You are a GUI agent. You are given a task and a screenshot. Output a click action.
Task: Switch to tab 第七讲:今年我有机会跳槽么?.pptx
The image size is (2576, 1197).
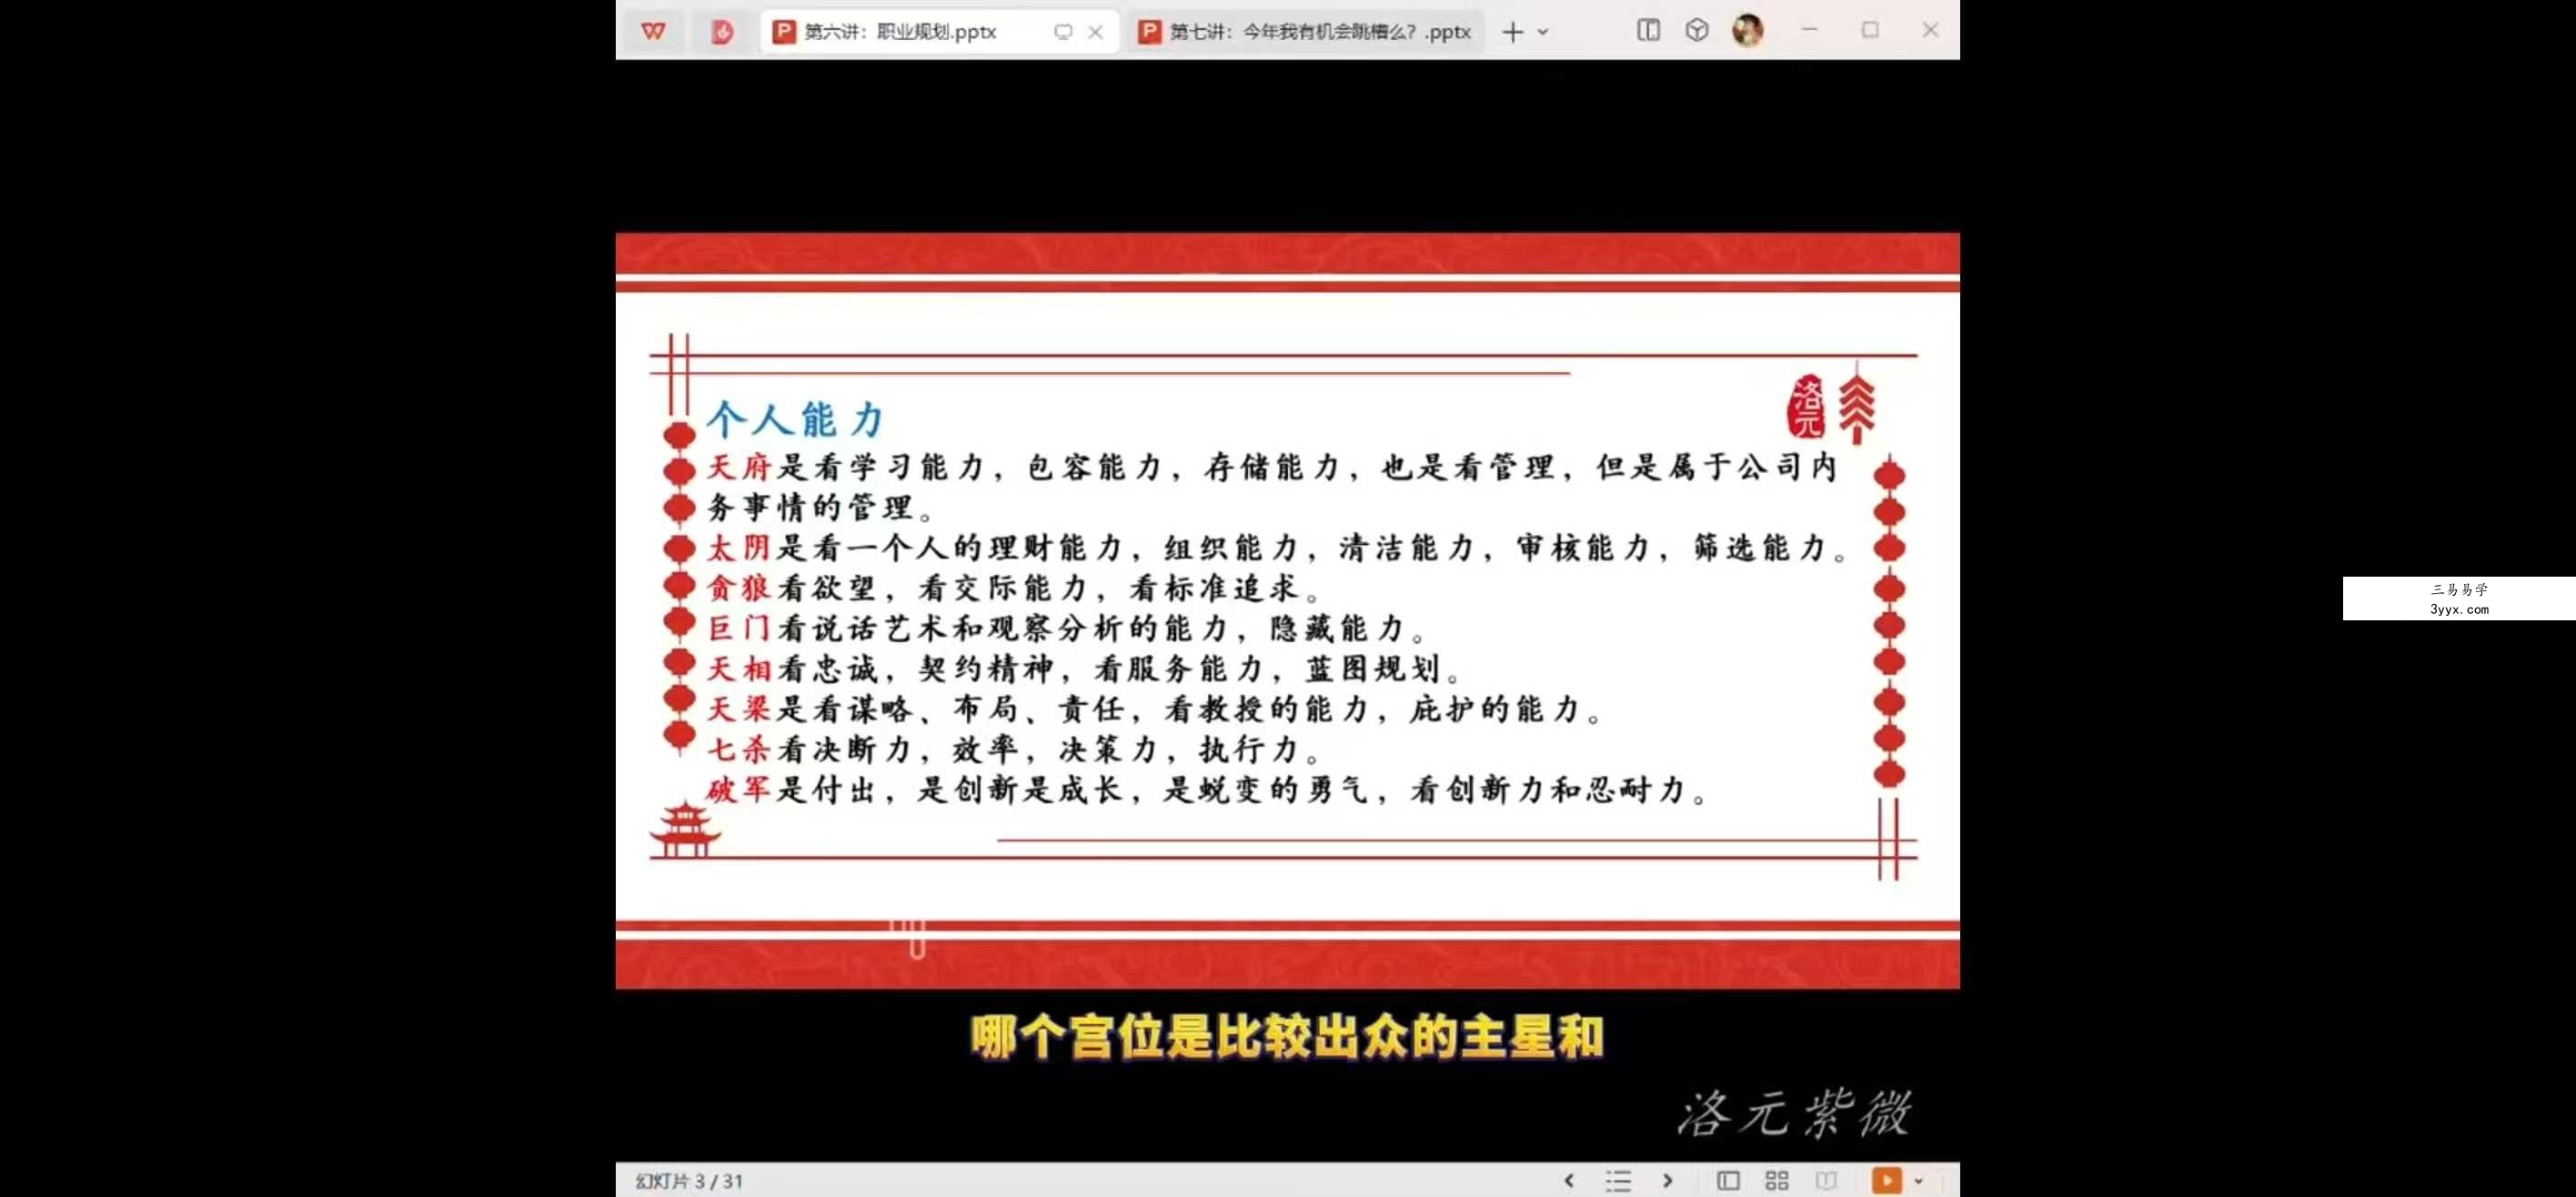(x=1320, y=32)
